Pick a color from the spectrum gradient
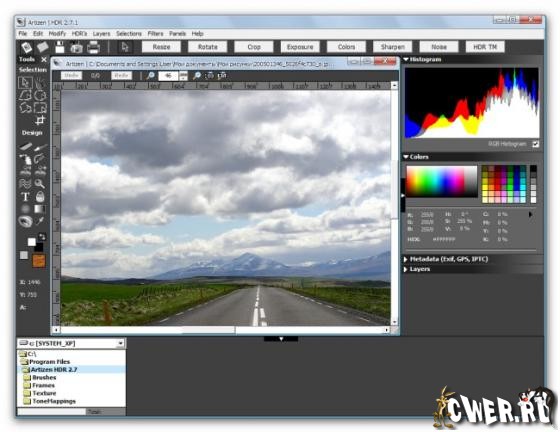Image resolution: width=560 pixels, height=432 pixels. pos(442,181)
